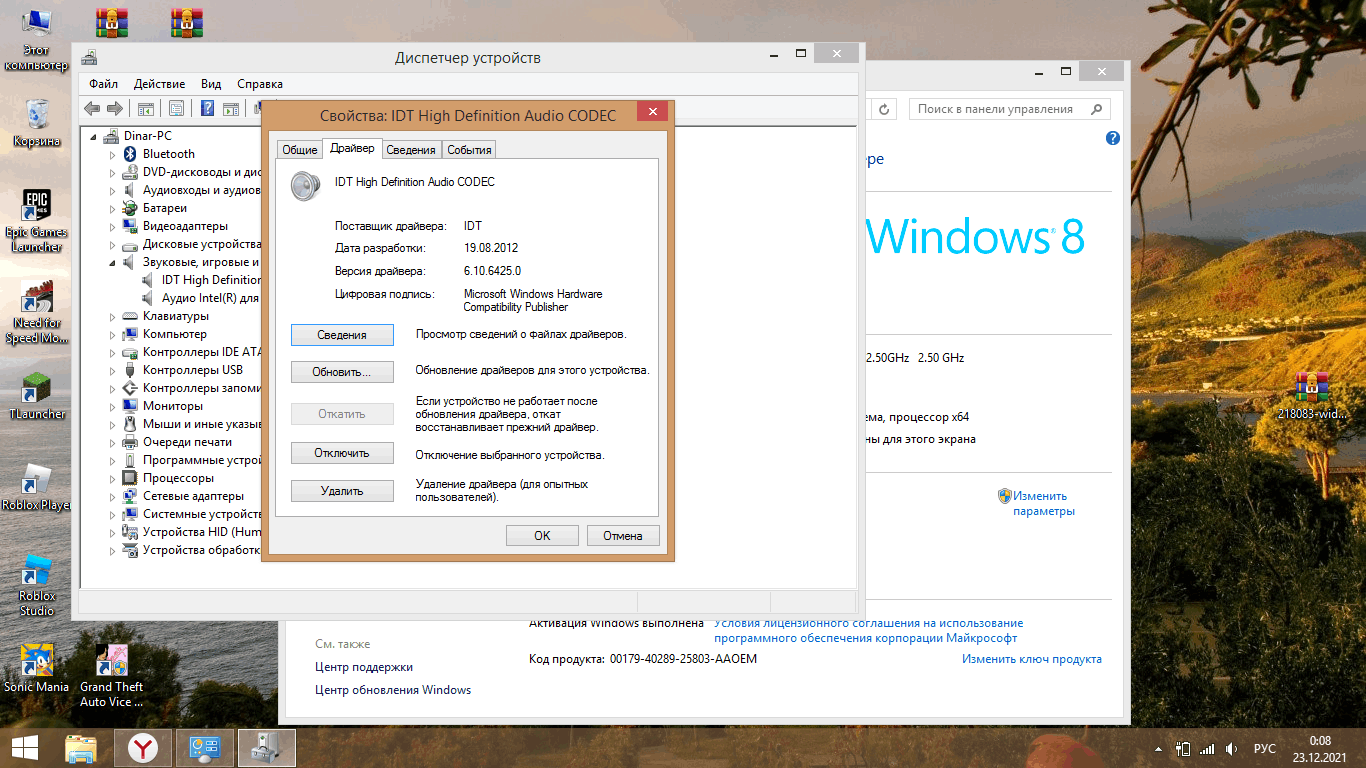Click the Видеоадаптеры display adapter icon
The width and height of the screenshot is (1366, 768).
click(x=129, y=226)
